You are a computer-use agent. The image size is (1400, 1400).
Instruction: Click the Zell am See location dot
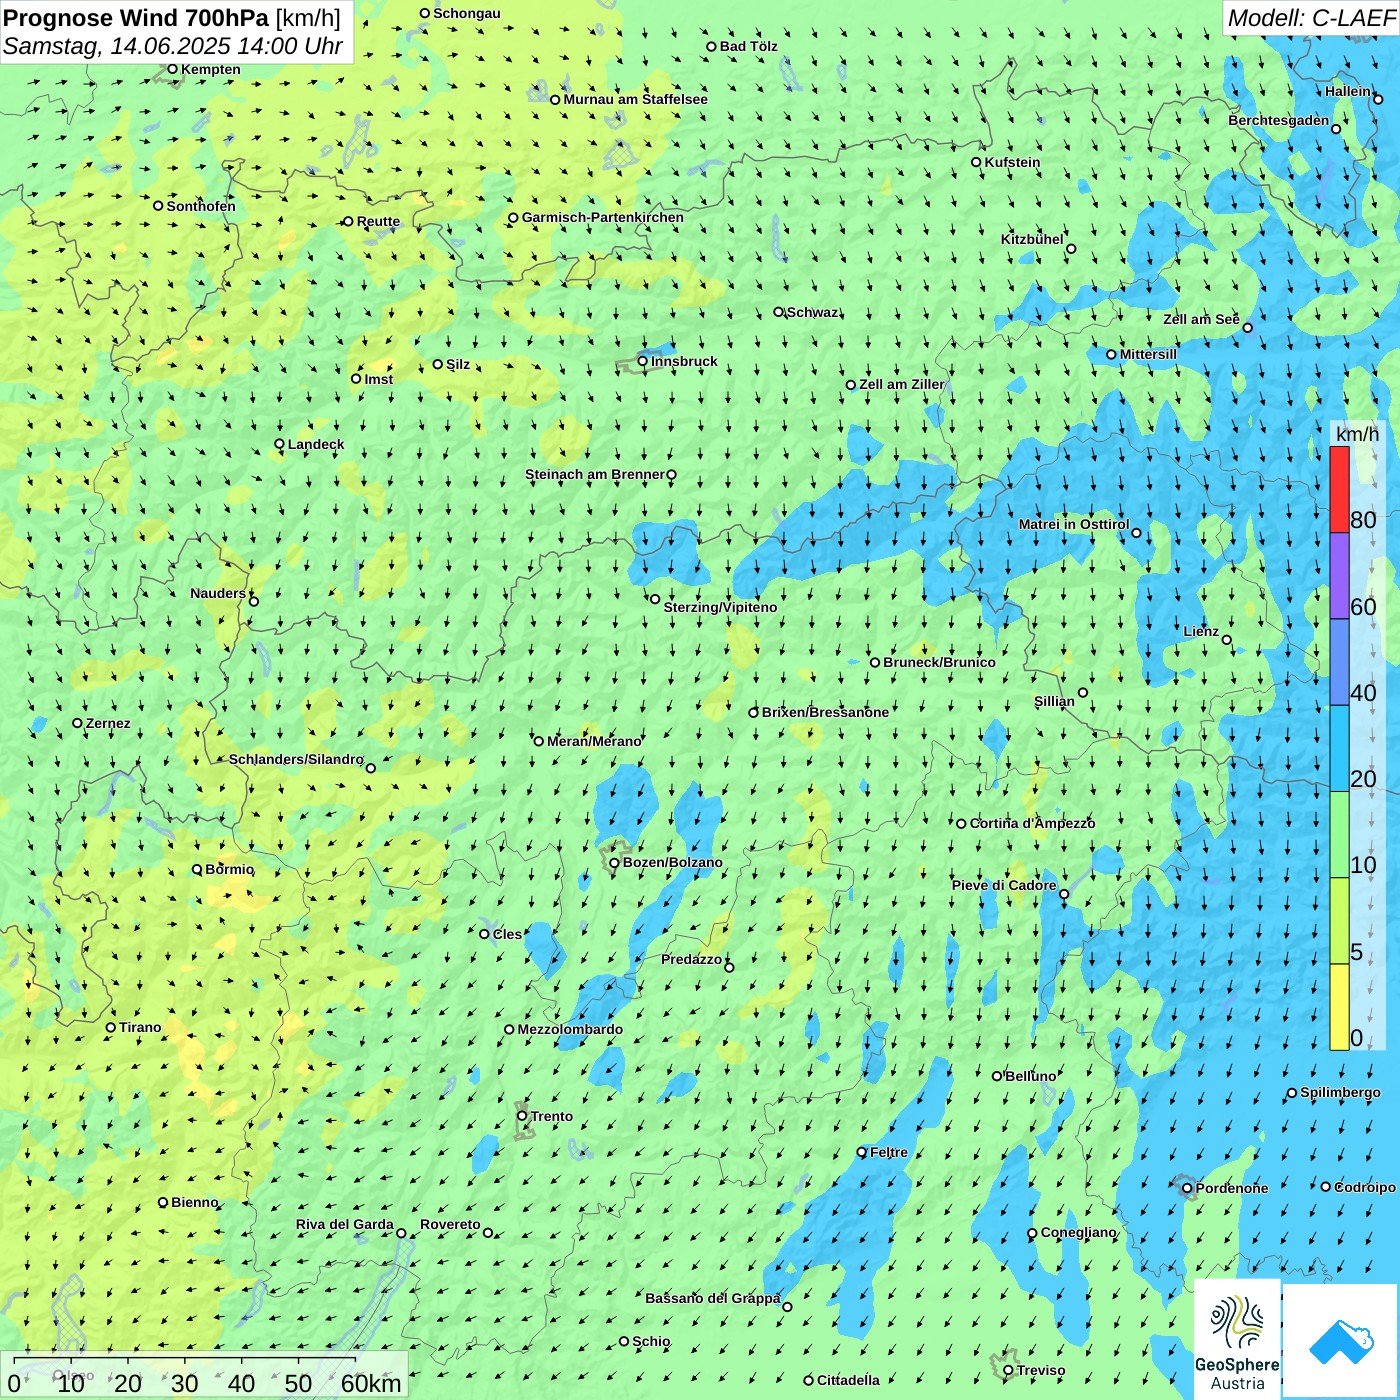1247,327
